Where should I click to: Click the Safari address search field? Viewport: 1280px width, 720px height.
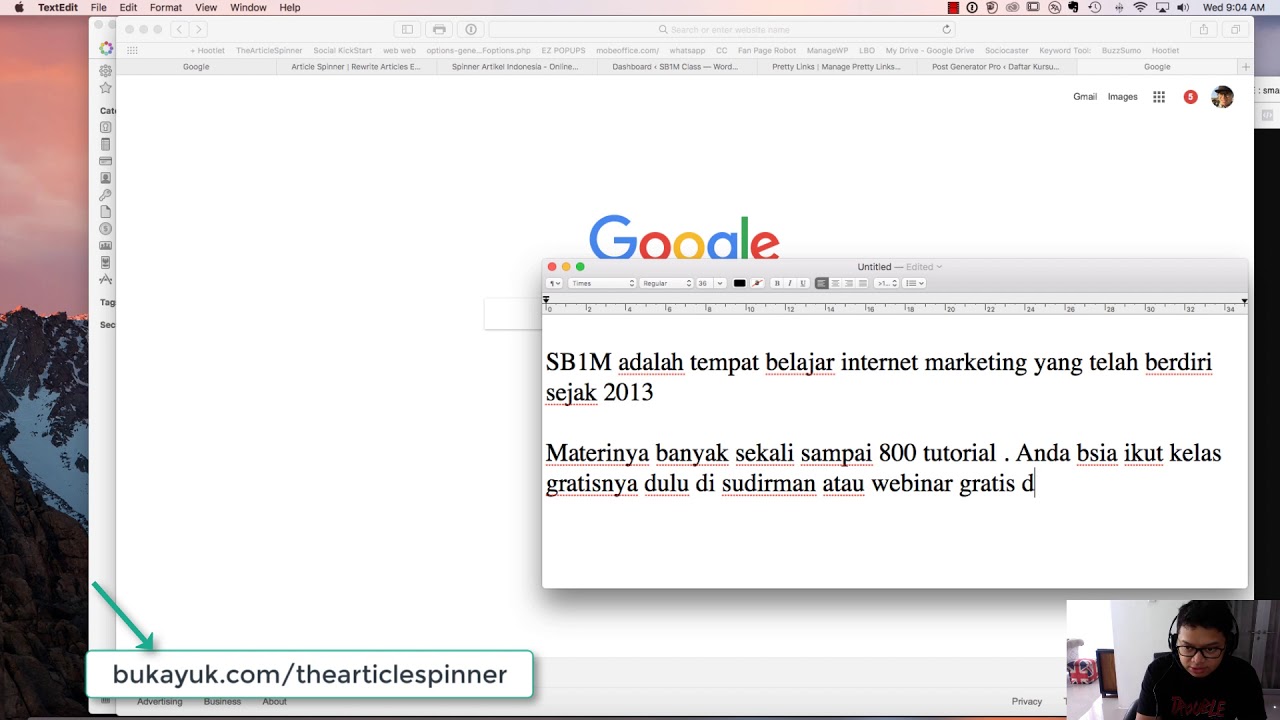[723, 30]
